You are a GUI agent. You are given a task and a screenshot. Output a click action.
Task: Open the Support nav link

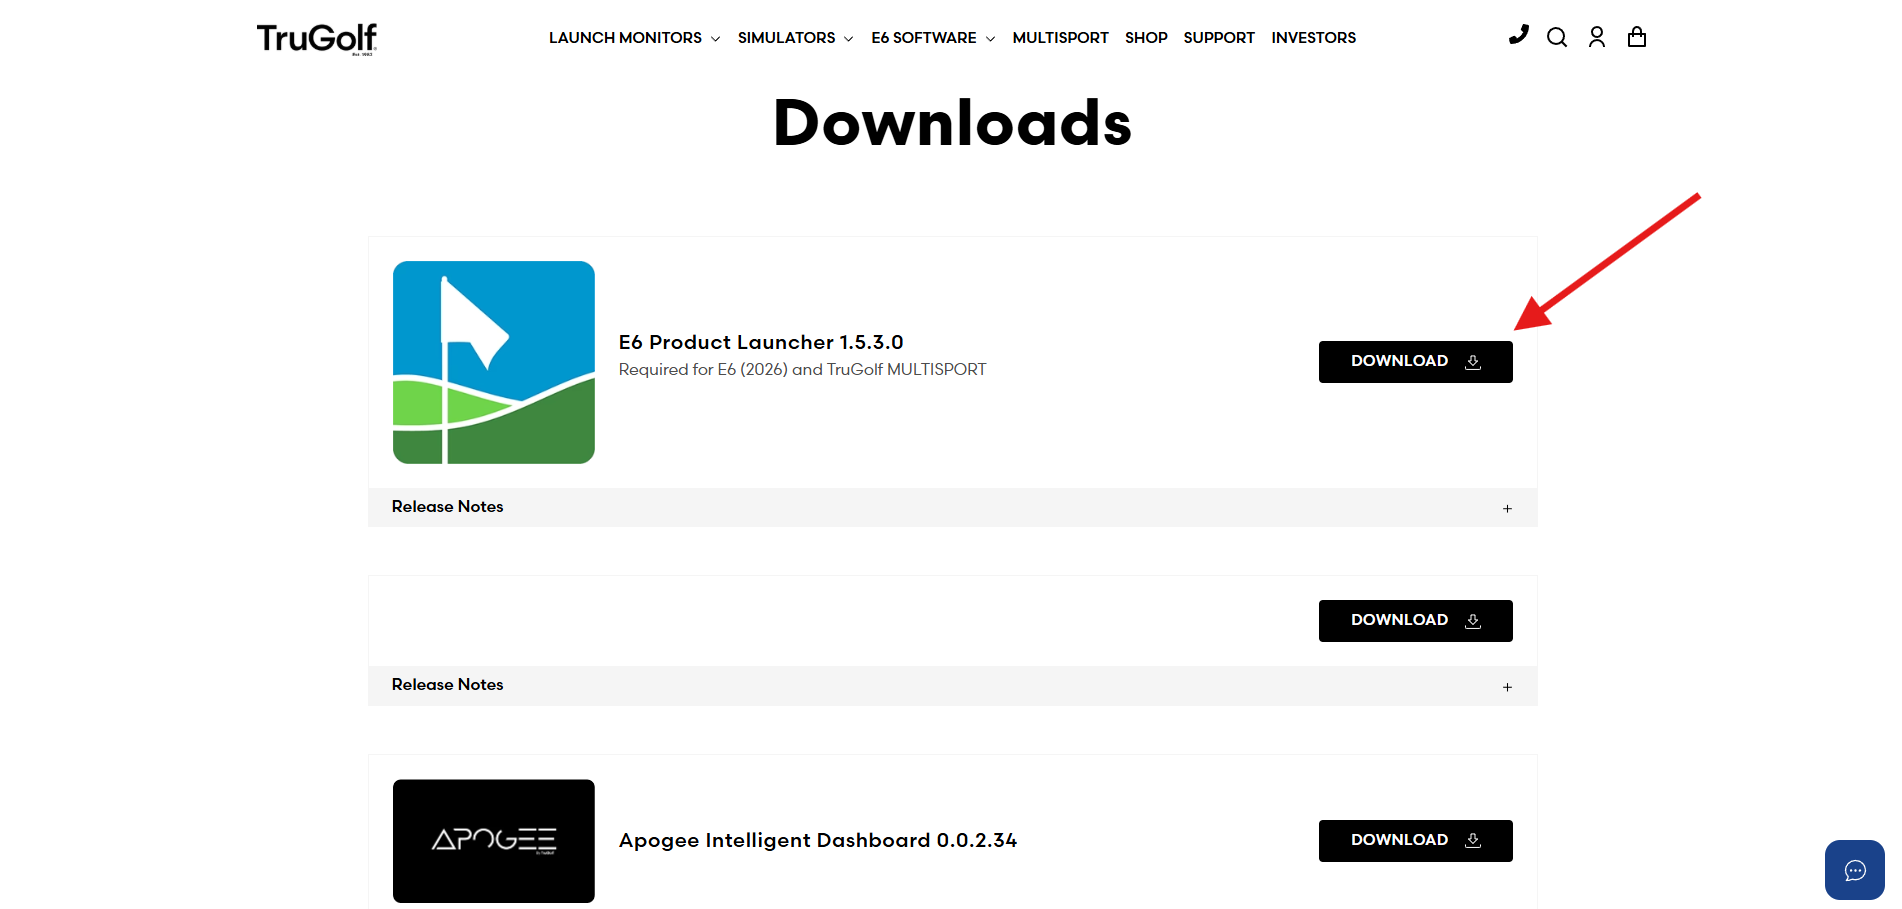(x=1219, y=38)
